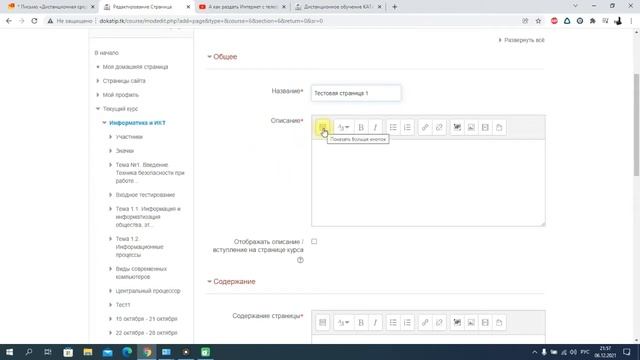Toggle Bold in Описание editor toolbar
640x360 pixels.
(361, 127)
